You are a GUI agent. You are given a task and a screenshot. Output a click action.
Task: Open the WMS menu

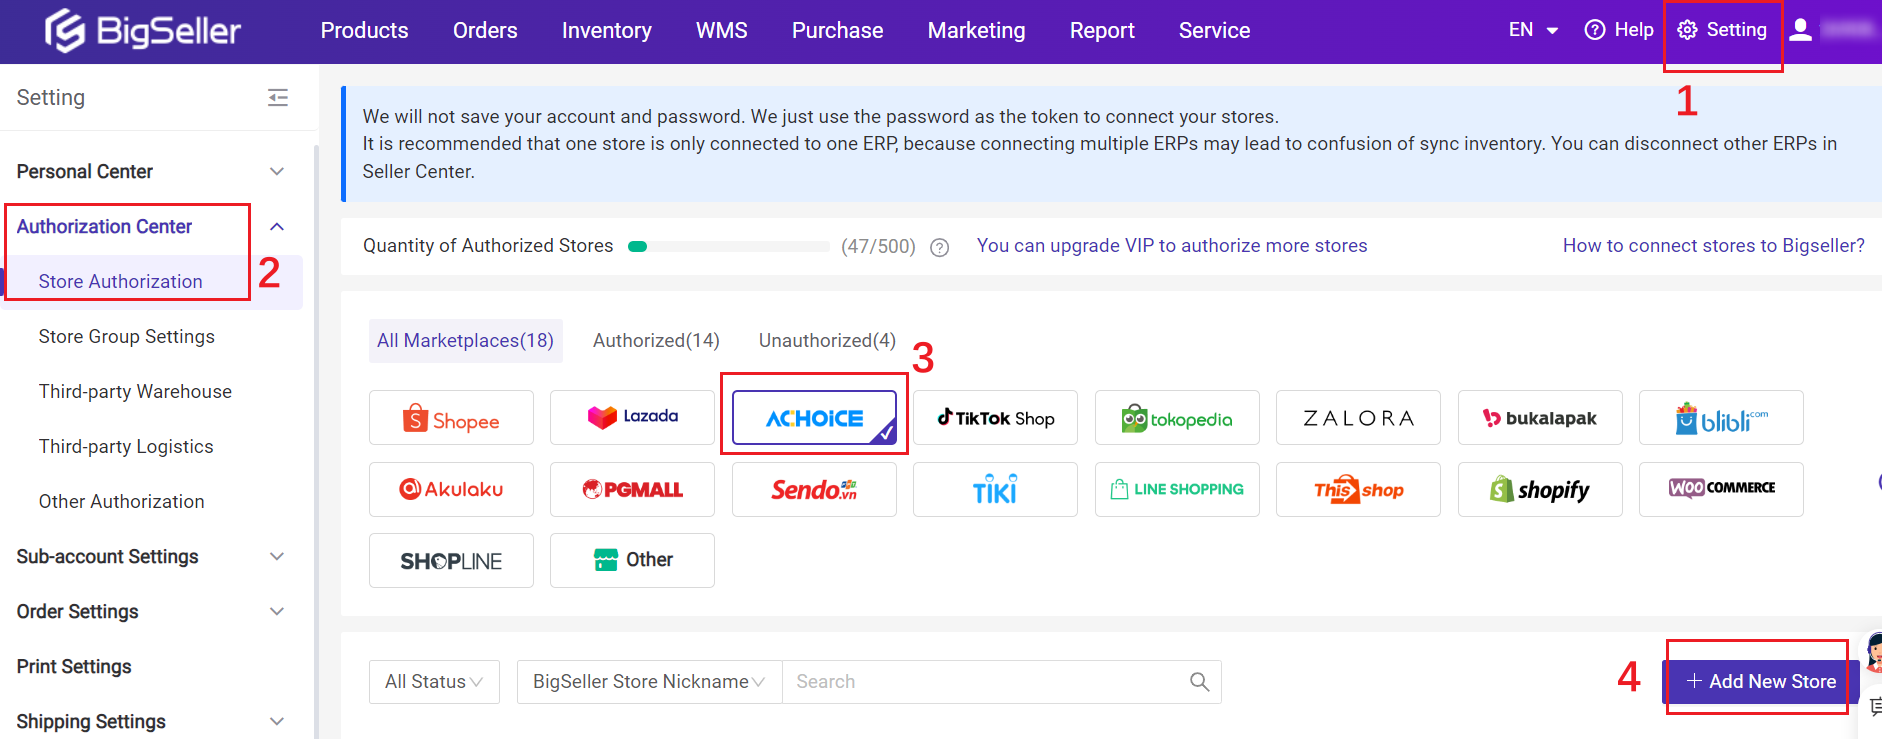click(721, 30)
